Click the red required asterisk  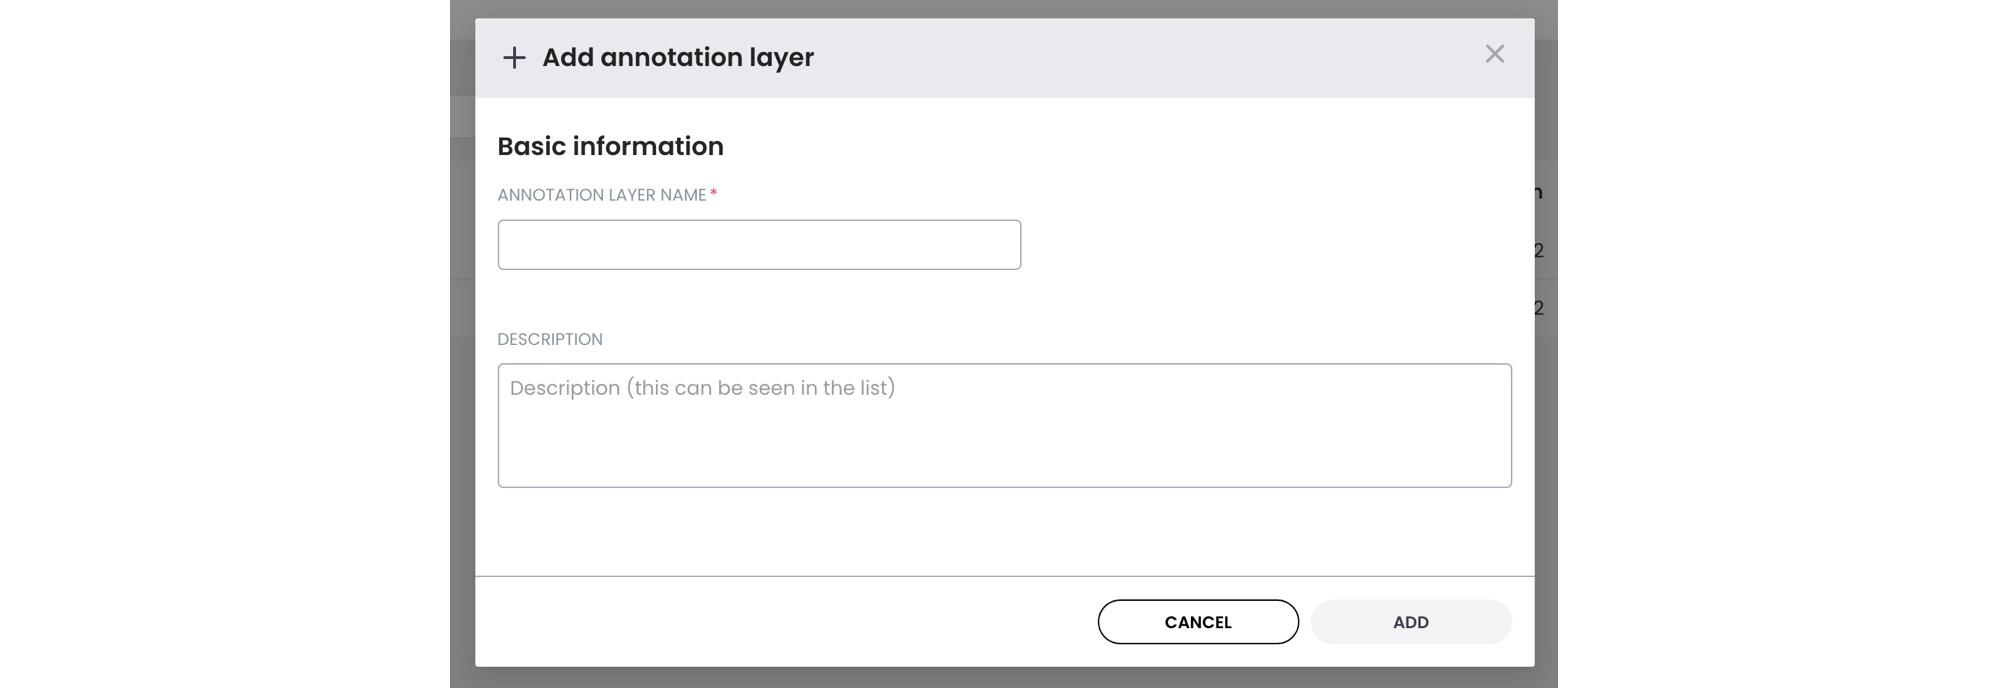click(x=714, y=193)
